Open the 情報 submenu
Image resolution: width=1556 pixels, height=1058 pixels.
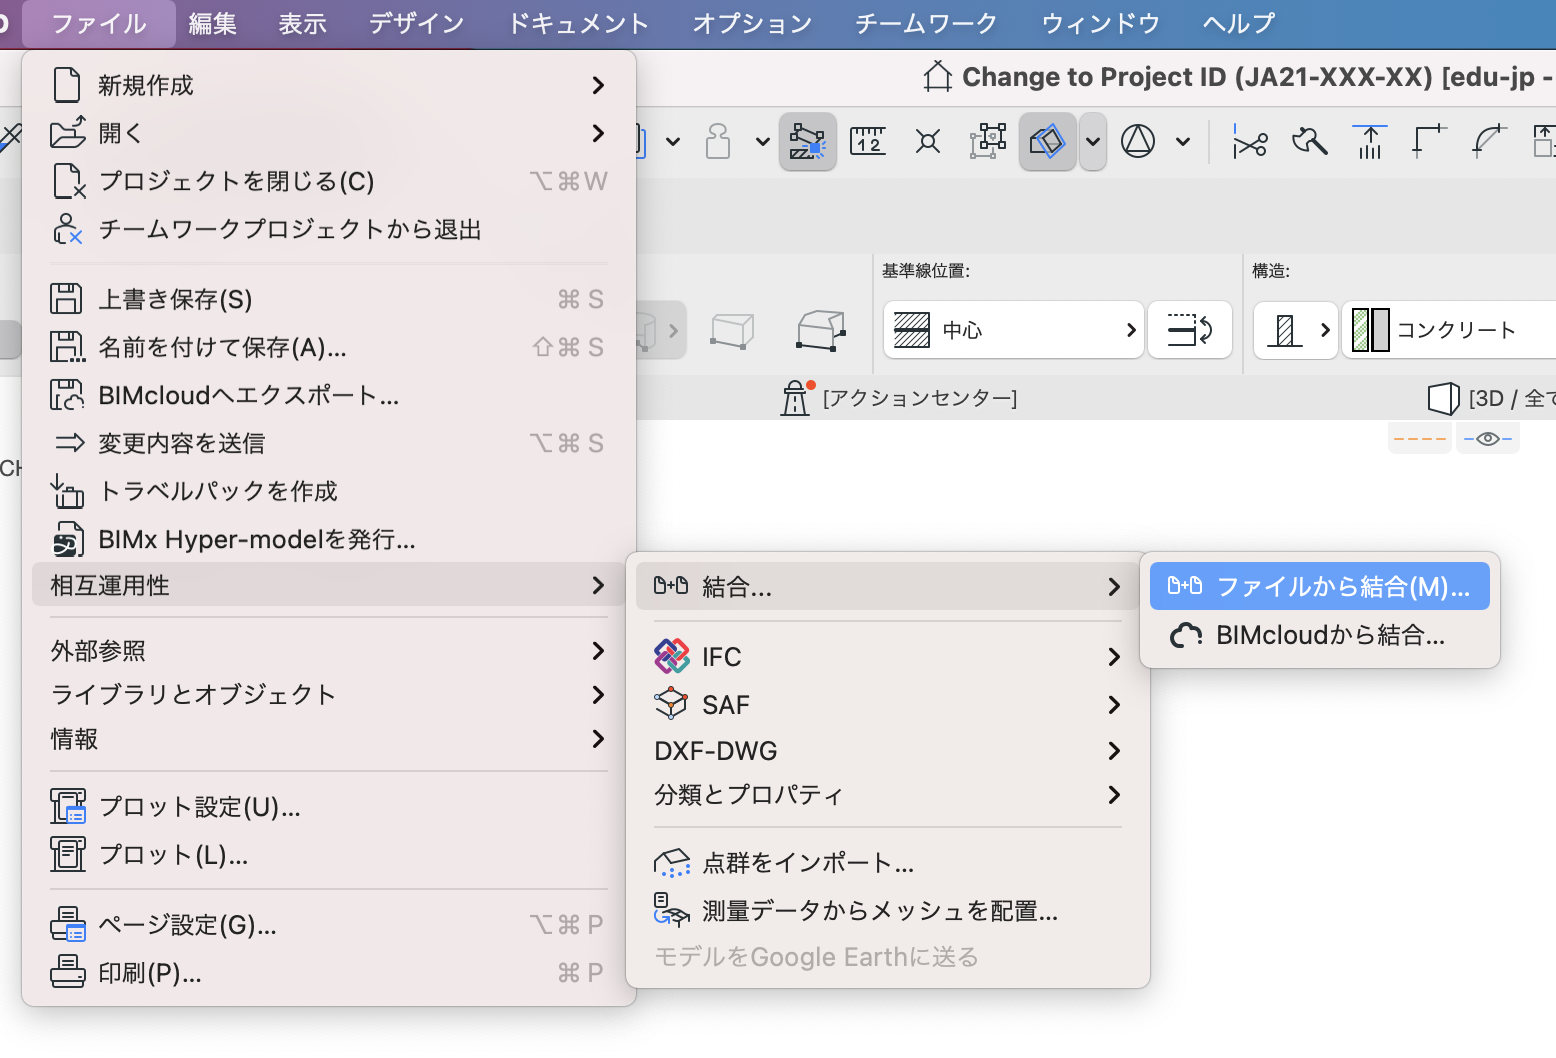[x=328, y=739]
